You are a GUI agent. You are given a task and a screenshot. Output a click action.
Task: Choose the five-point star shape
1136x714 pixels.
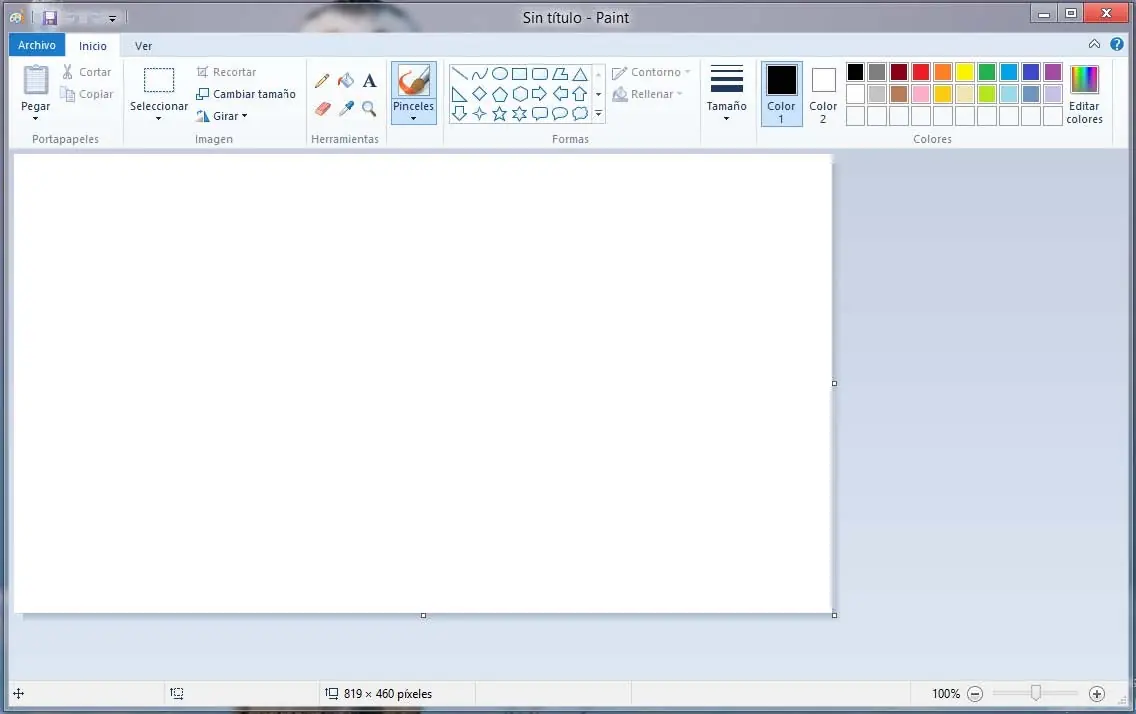tap(499, 114)
